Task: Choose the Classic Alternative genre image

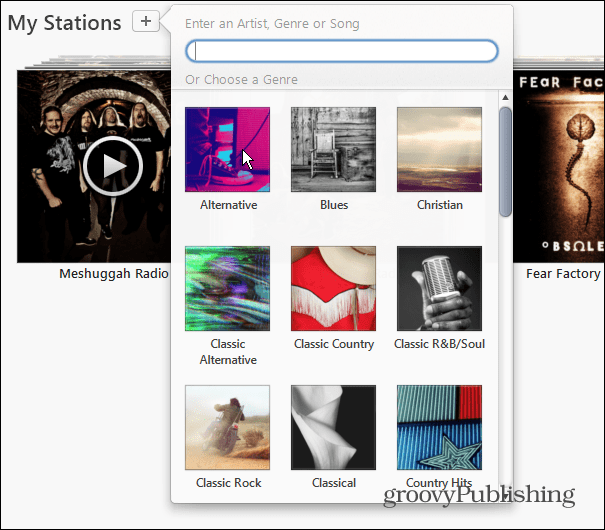Action: coord(227,288)
